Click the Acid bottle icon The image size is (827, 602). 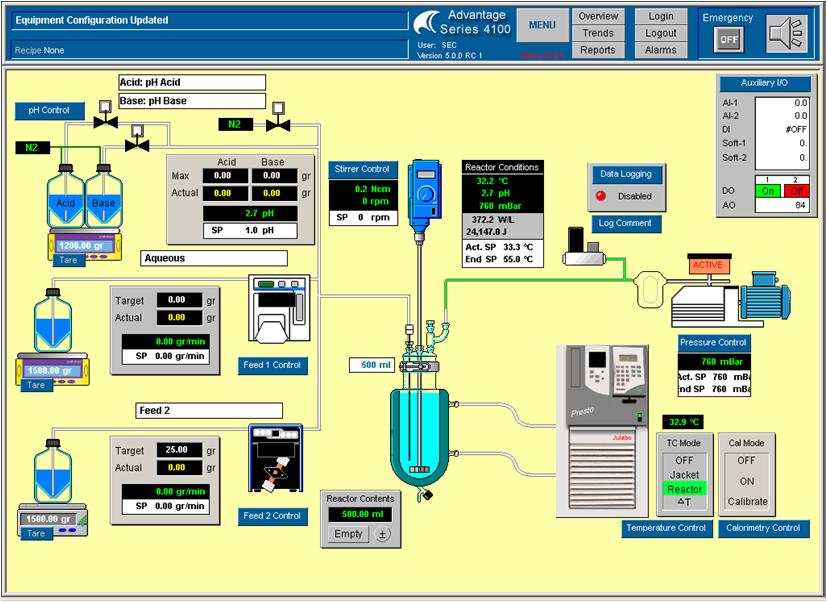tap(65, 196)
